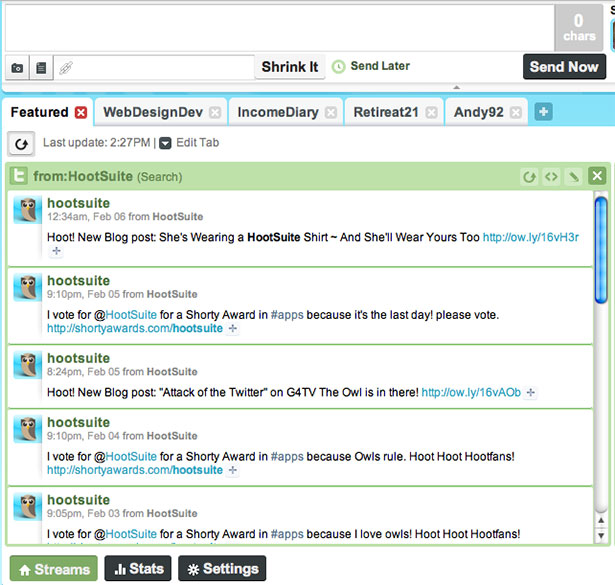Click #apps hashtag in 9:10pm Feb 04 tweet
615x585 pixels.
pos(287,457)
